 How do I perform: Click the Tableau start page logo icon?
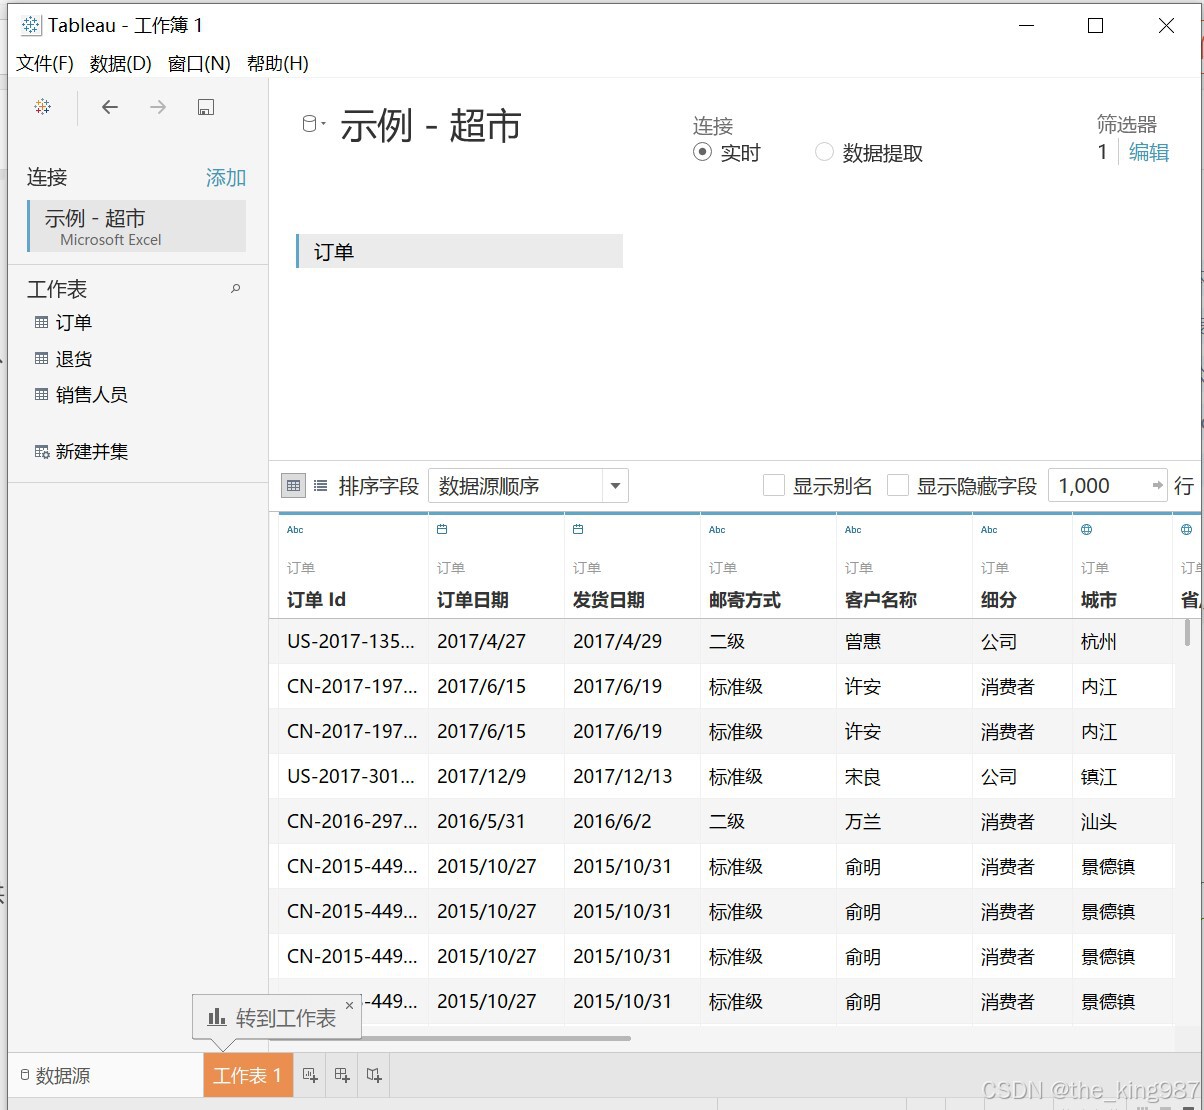point(42,107)
